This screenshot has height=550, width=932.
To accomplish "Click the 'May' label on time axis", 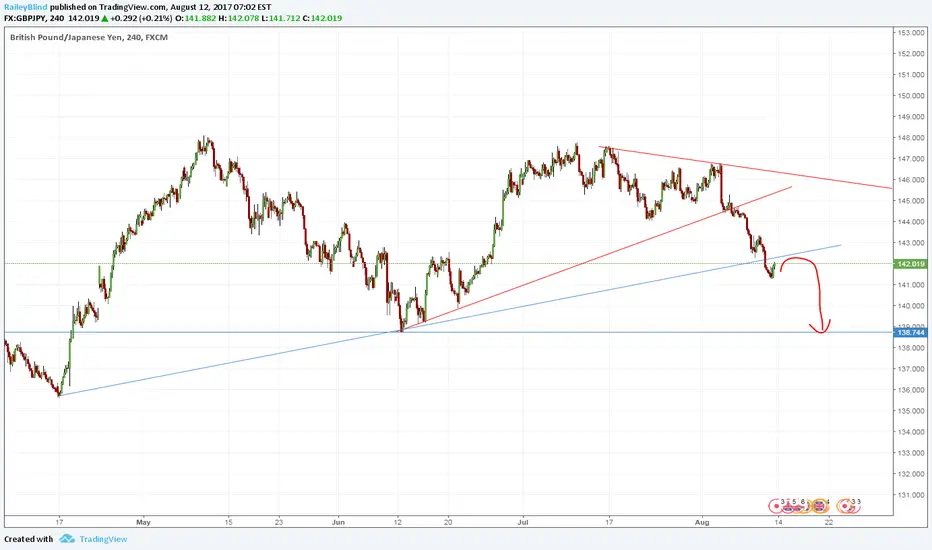I will tap(143, 522).
